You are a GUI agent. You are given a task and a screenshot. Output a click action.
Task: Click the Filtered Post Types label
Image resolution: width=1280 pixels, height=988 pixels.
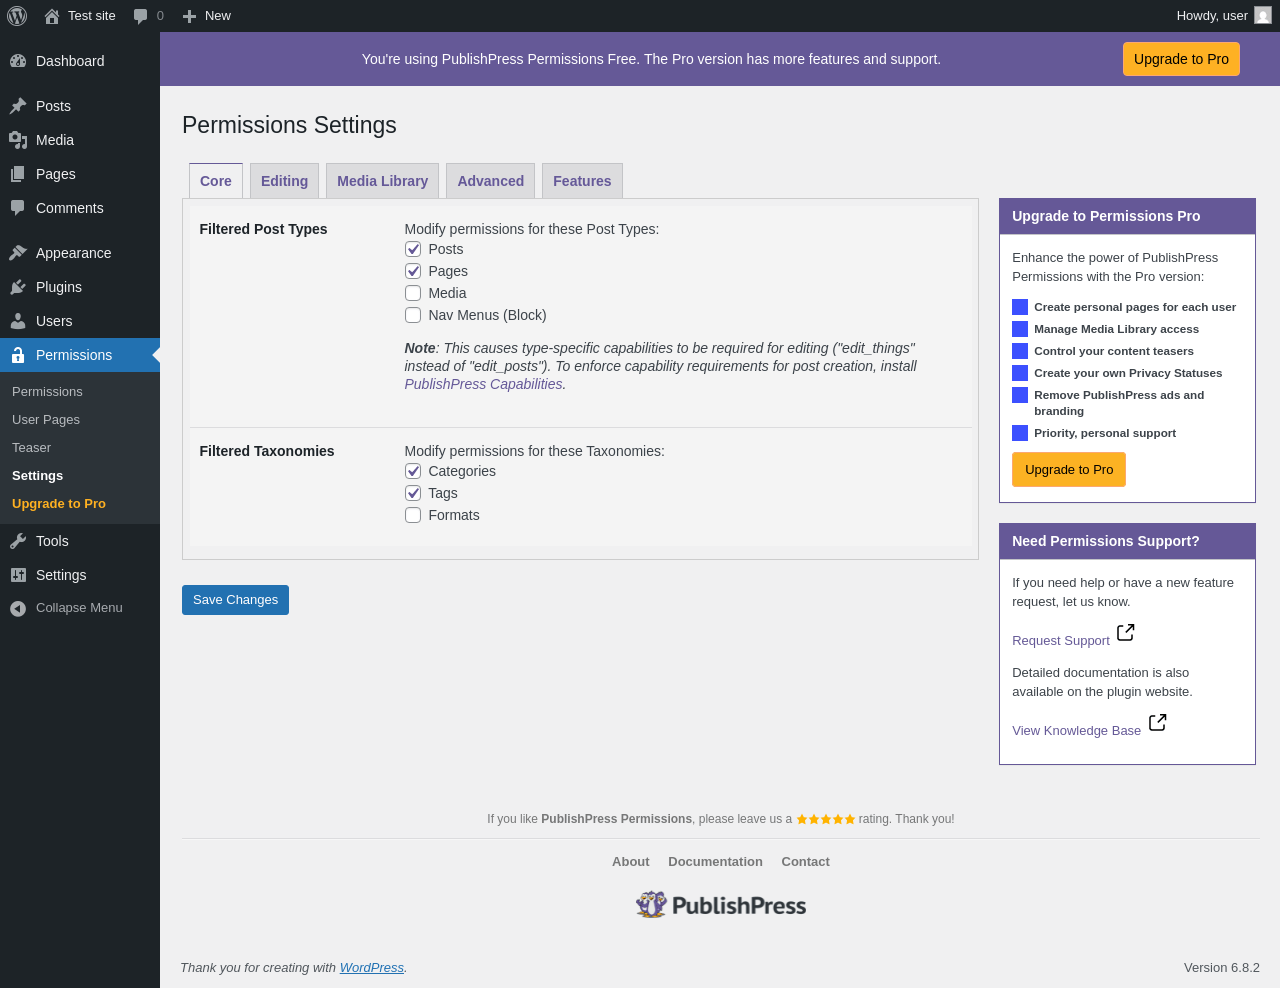click(x=263, y=229)
